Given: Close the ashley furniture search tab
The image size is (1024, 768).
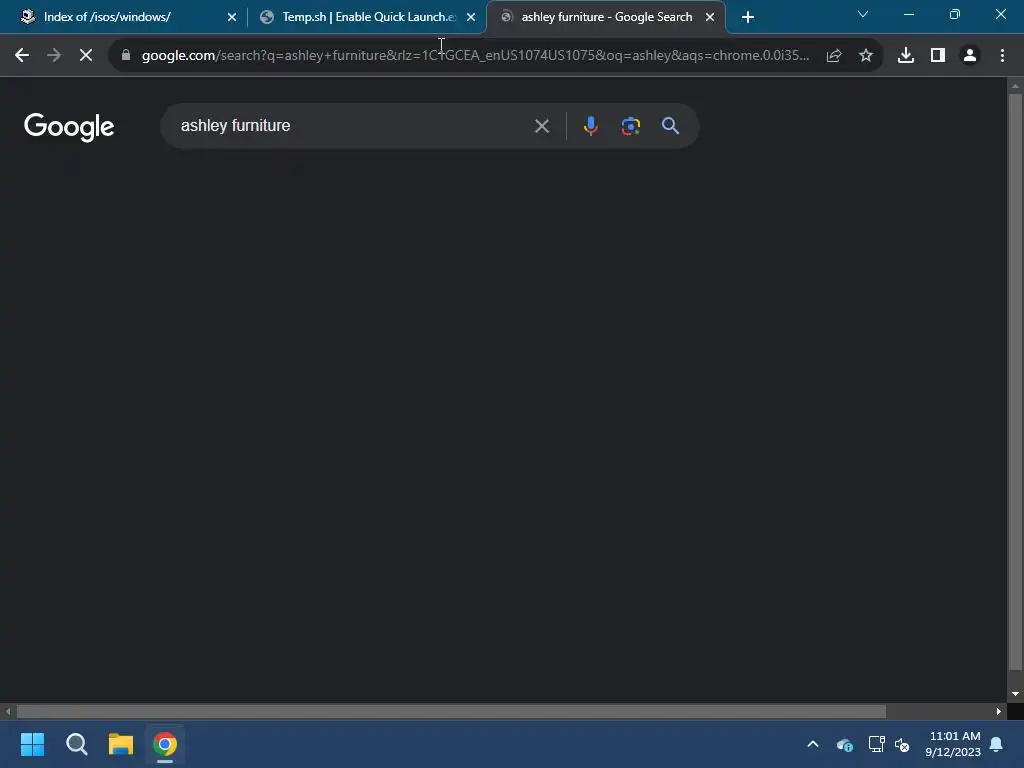Looking at the screenshot, I should [710, 18].
